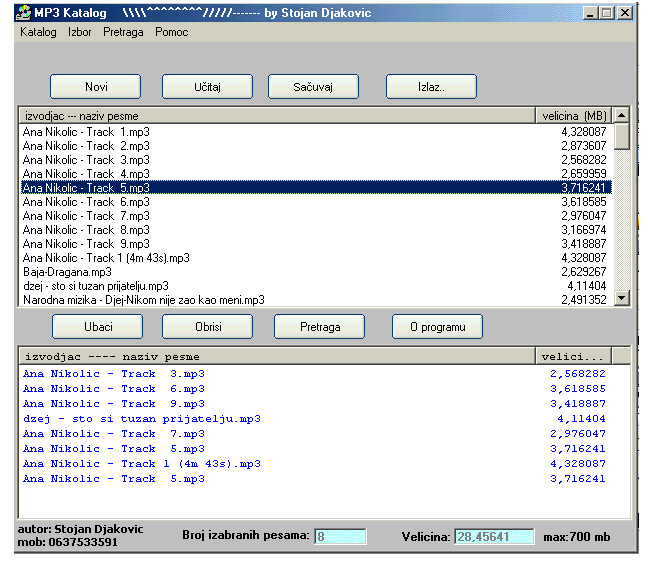The height and width of the screenshot is (563, 648).
Task: Click the Pretraga button below the list
Action: pos(319,327)
